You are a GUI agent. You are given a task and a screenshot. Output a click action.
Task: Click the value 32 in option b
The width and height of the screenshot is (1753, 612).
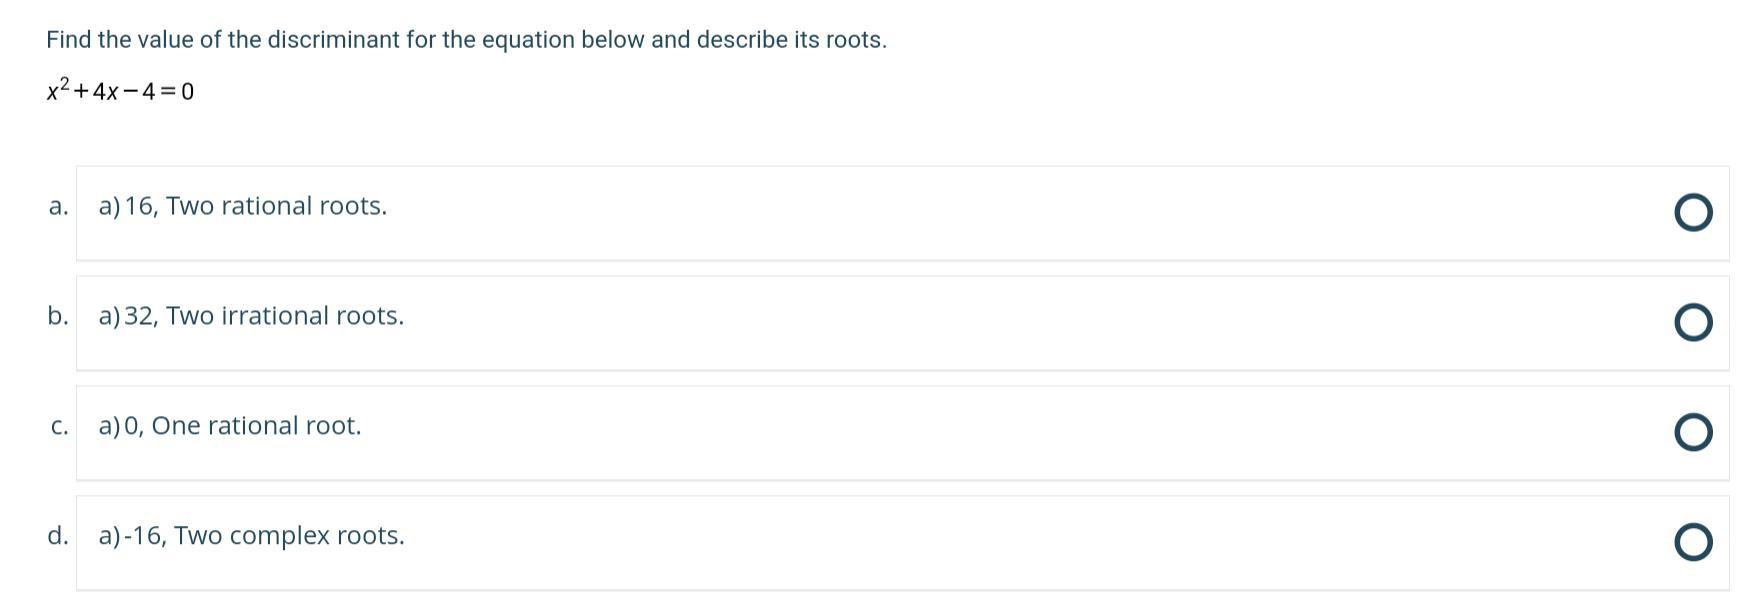click(140, 316)
